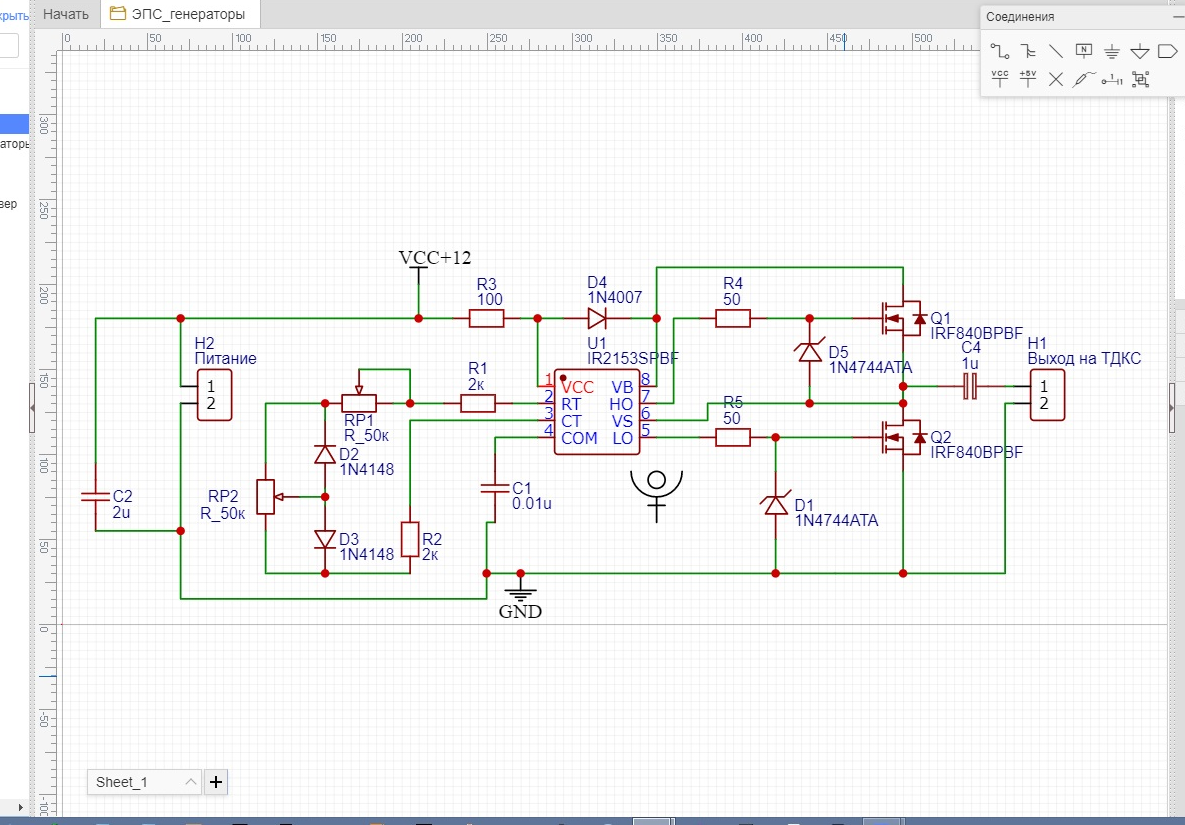Expand the Sheet_1 sheet selector
This screenshot has width=1185, height=825.
pyautogui.click(x=190, y=782)
